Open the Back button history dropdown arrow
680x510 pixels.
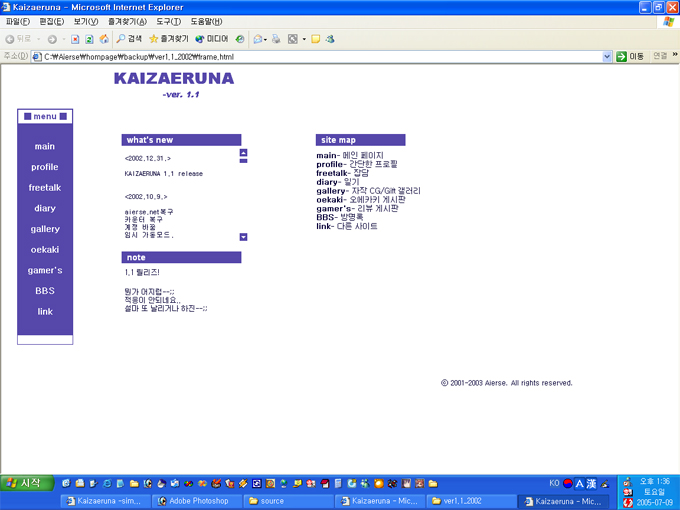[39, 39]
